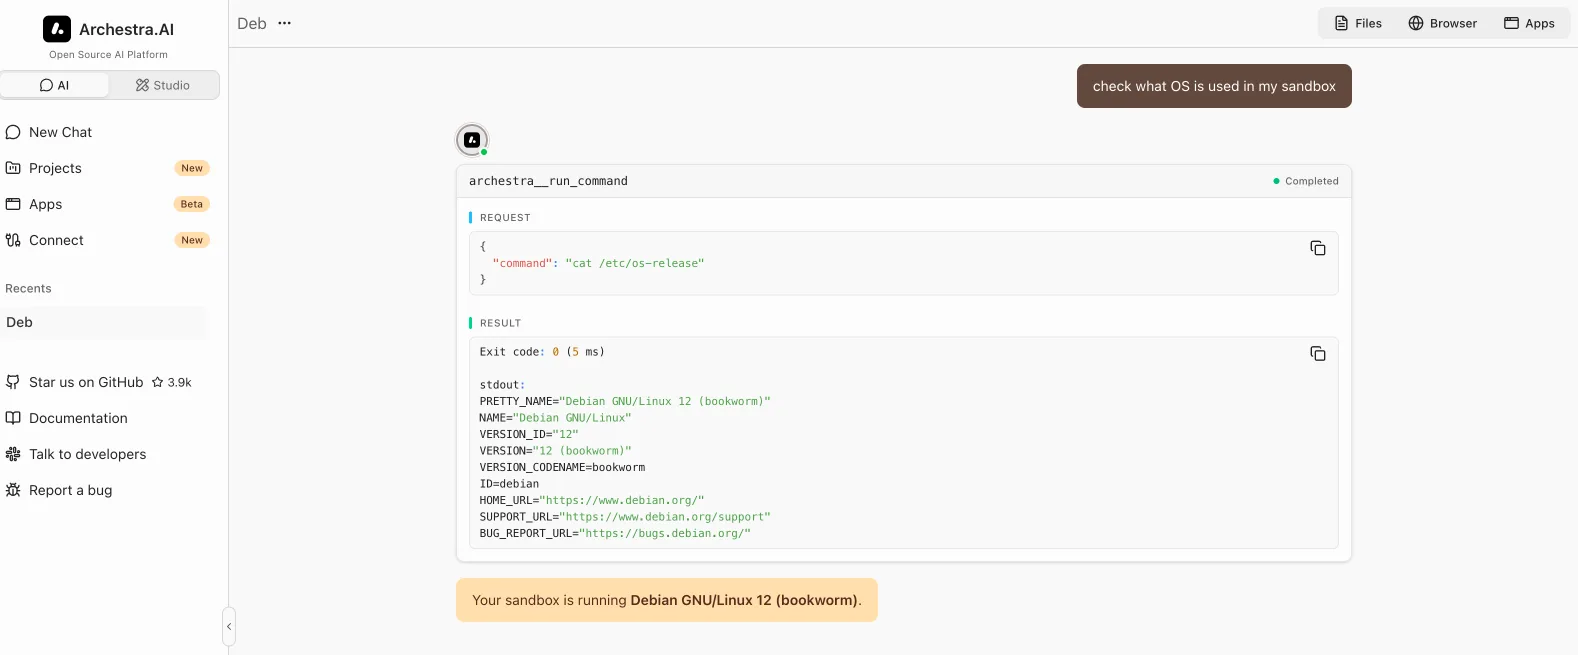Viewport: 1578px width, 655px height.
Task: Click the Projects folder icon
Action: pos(13,168)
